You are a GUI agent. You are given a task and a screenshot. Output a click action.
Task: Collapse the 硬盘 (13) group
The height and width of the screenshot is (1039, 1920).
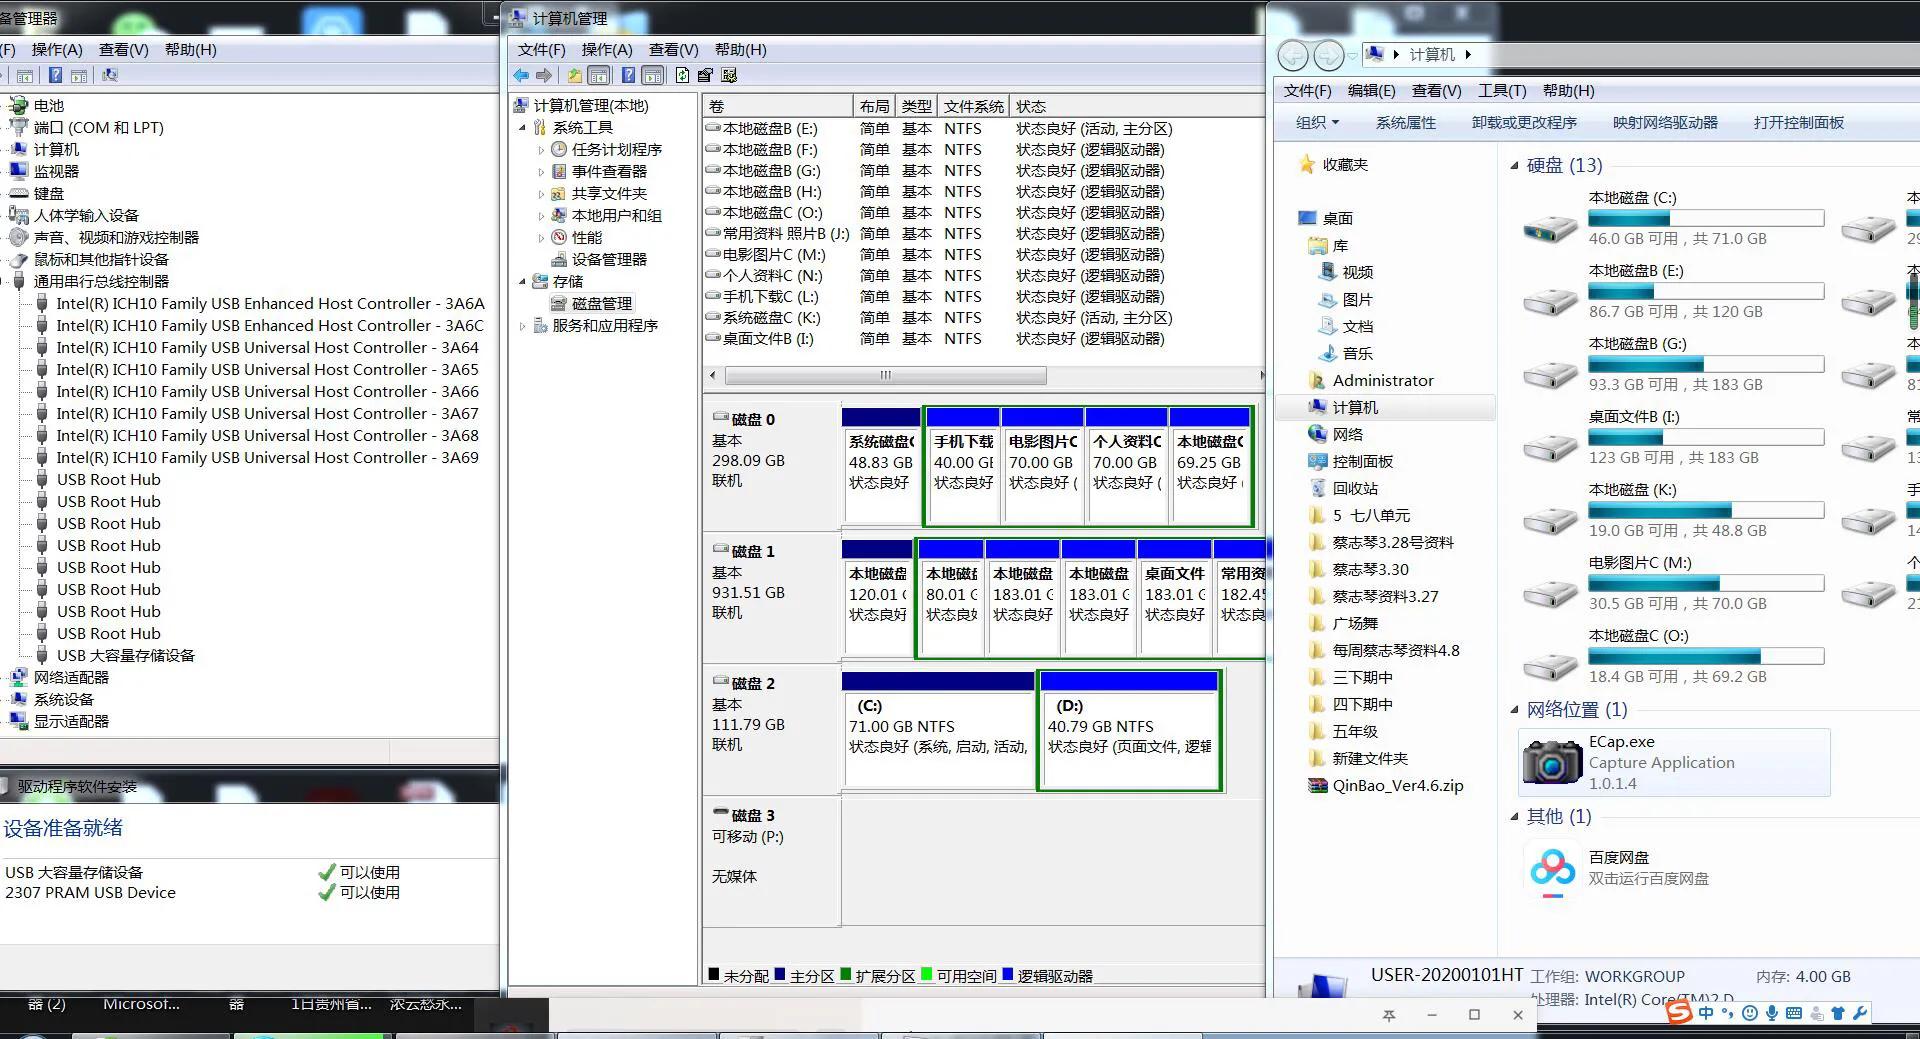coord(1514,166)
